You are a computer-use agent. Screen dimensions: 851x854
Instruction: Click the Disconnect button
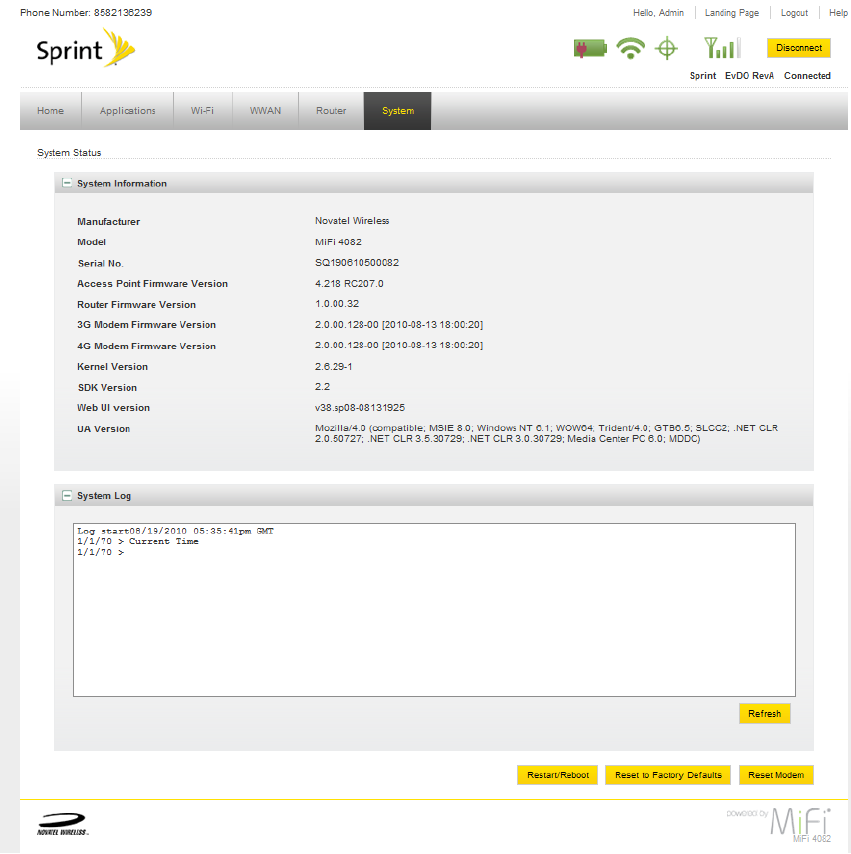(799, 48)
